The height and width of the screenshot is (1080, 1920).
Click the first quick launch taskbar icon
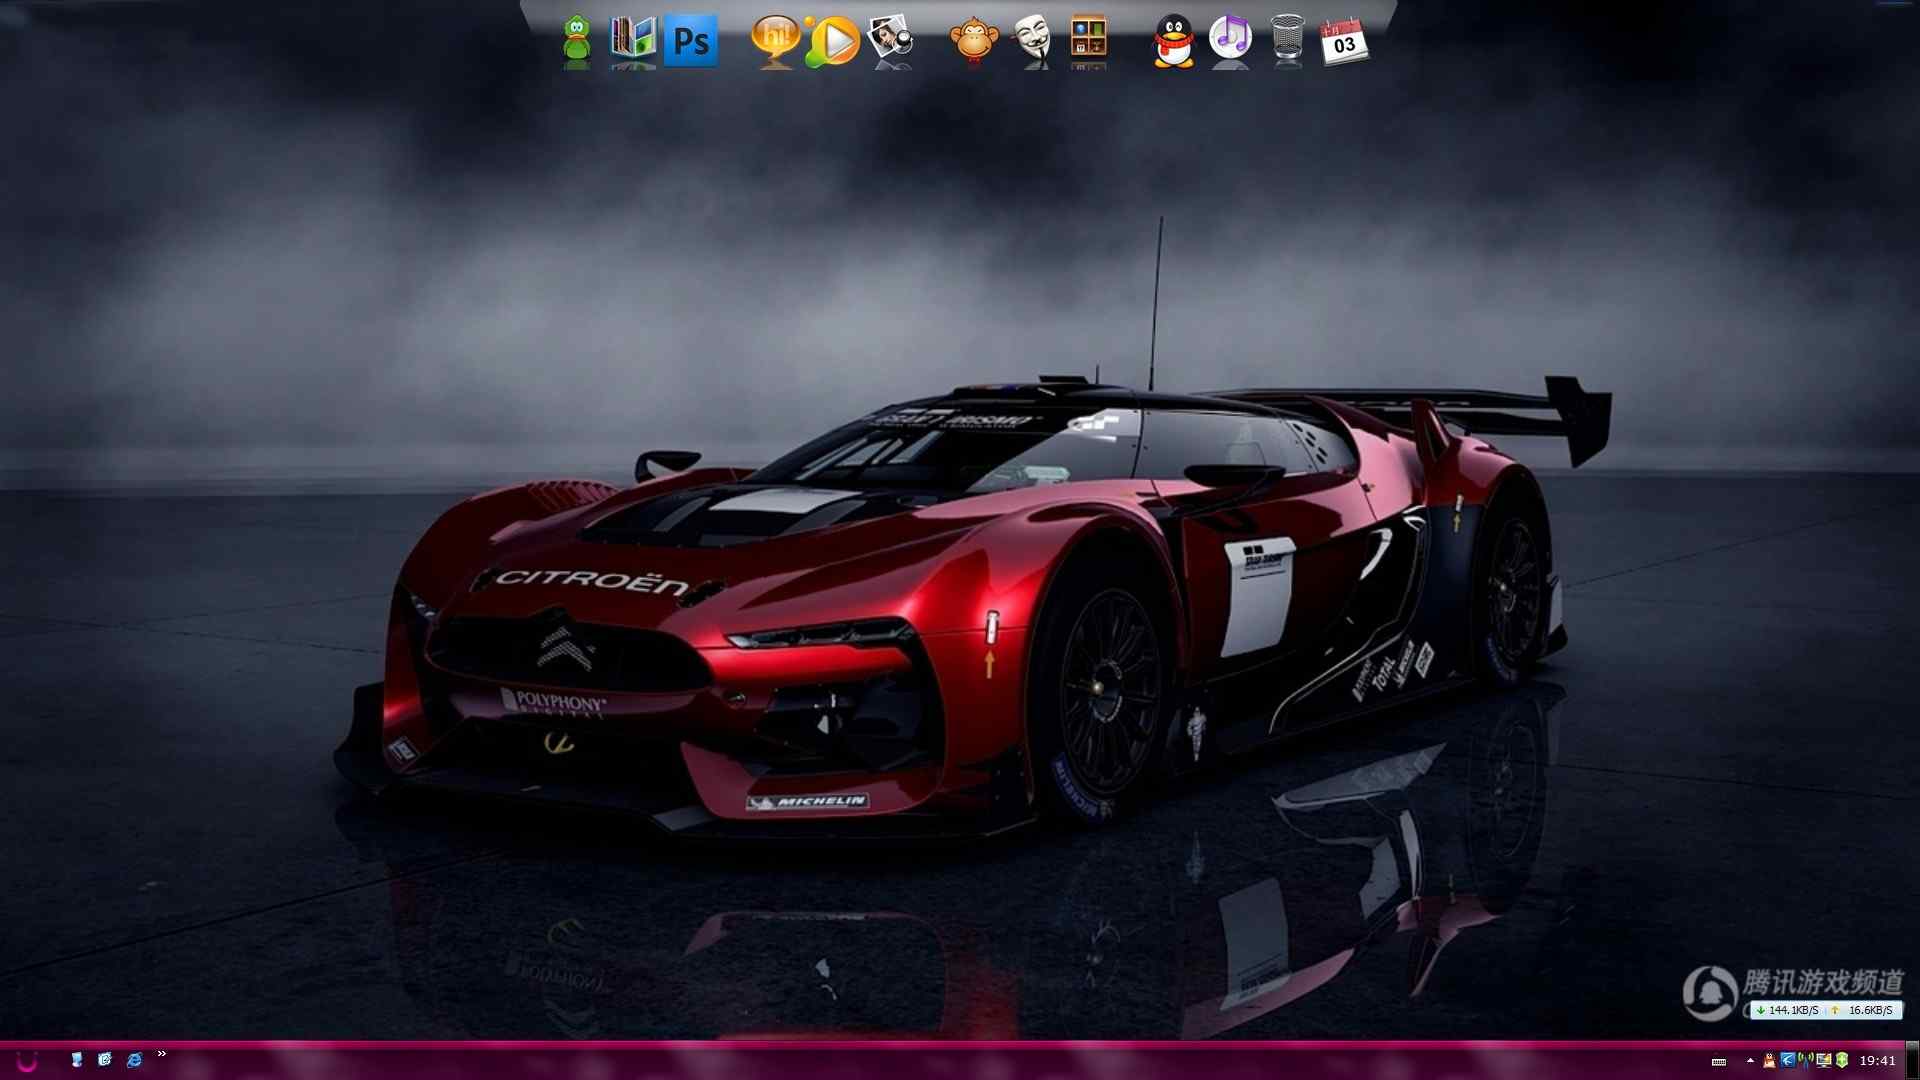77,1060
